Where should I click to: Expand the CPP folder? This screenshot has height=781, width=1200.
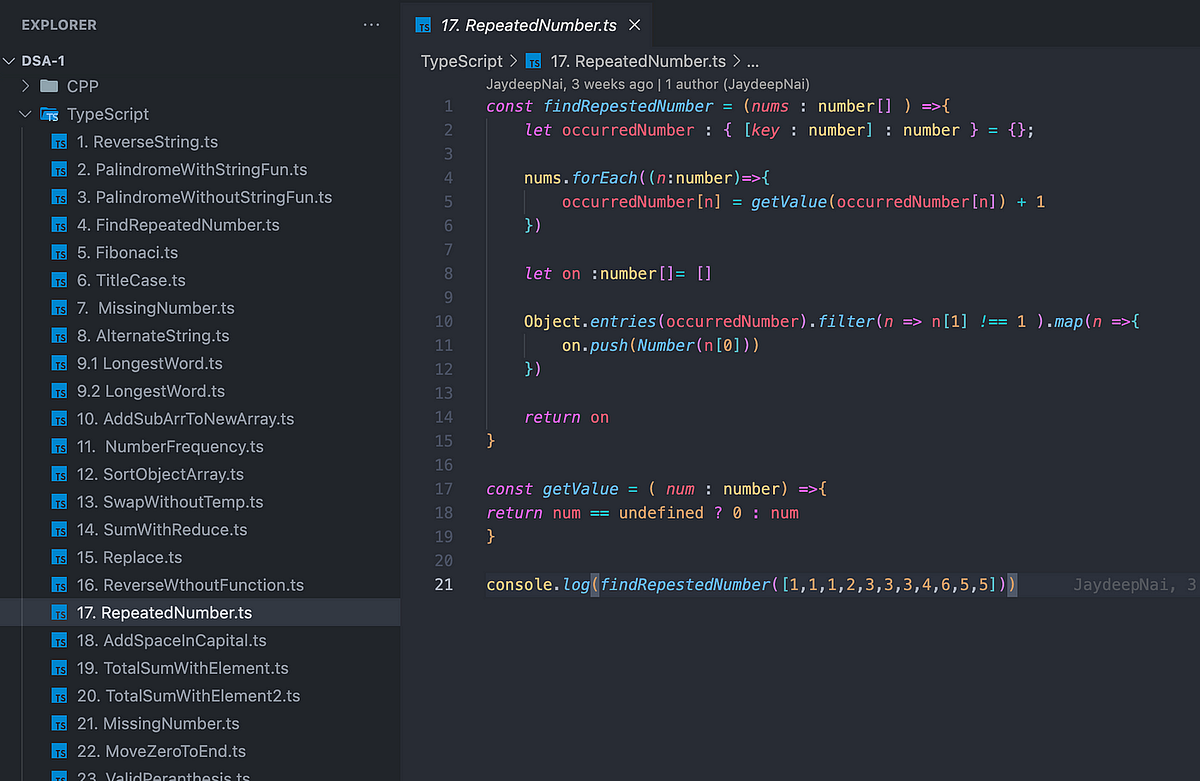coord(24,86)
